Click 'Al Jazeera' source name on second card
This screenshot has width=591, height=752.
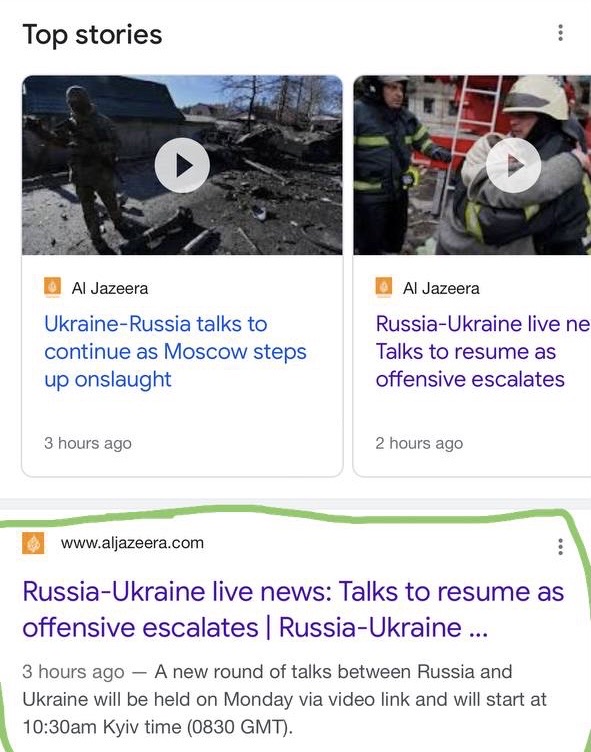coord(441,288)
